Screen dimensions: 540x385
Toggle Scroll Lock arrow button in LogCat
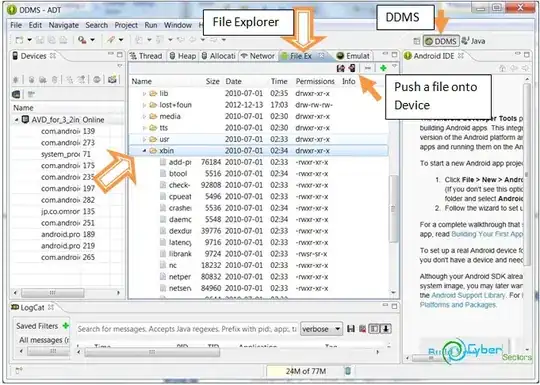click(385, 329)
